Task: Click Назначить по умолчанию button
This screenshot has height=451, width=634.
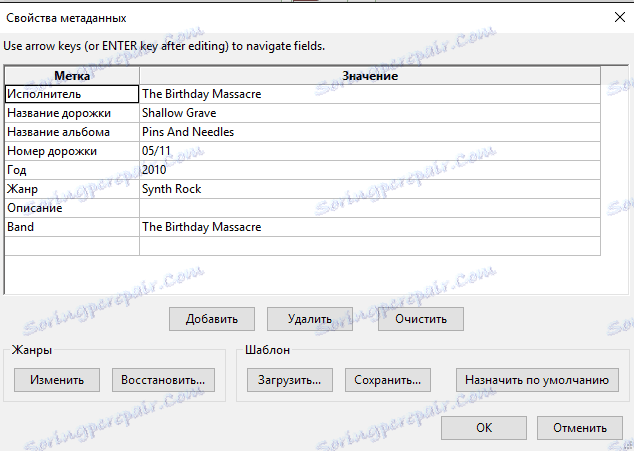Action: click(x=537, y=380)
